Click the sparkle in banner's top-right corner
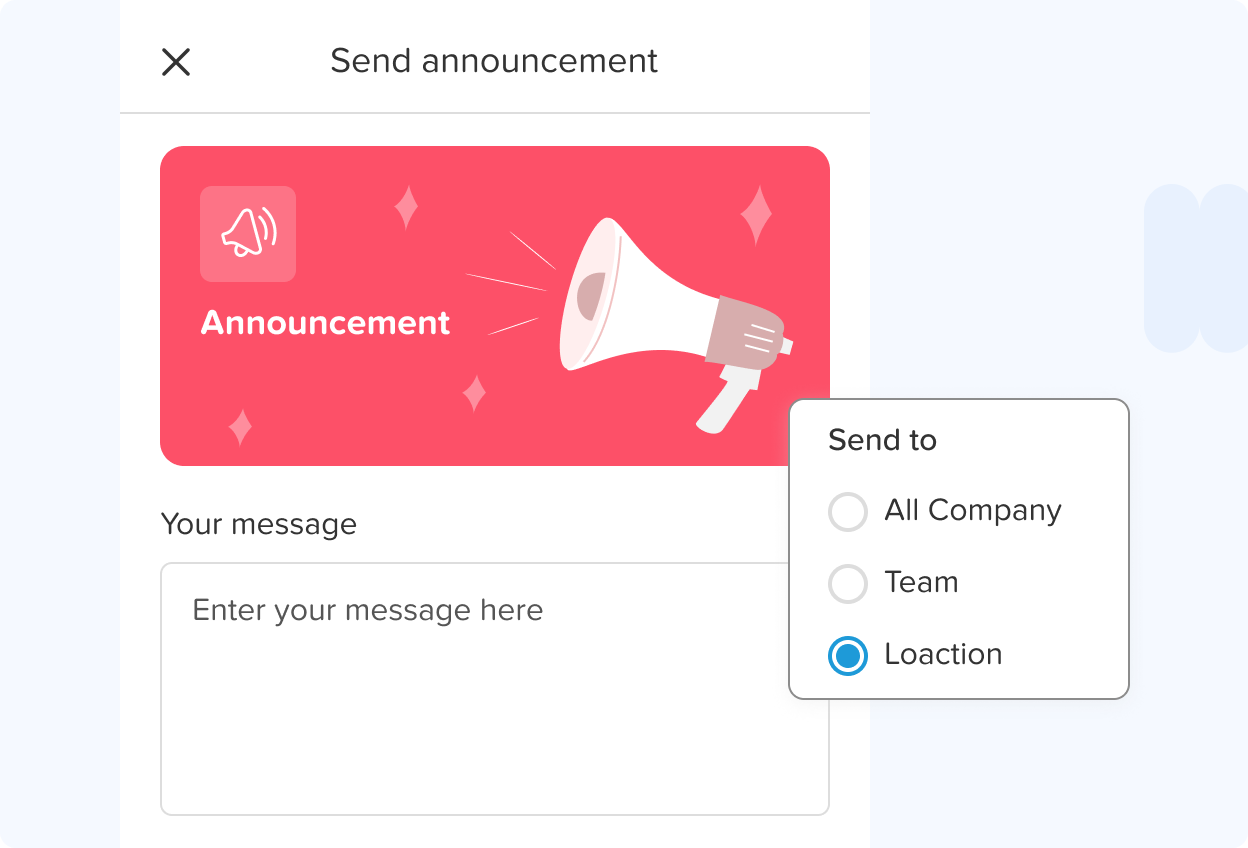 [x=756, y=215]
